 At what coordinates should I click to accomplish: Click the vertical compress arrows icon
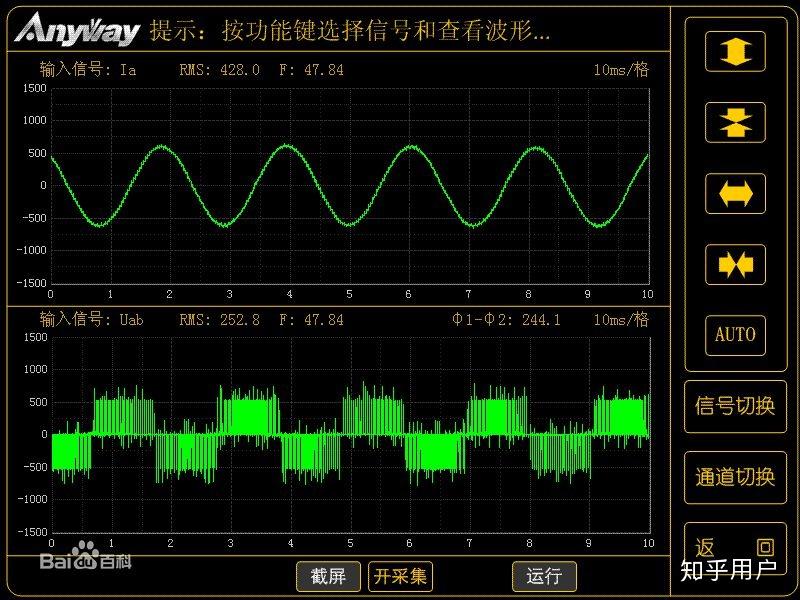[735, 122]
